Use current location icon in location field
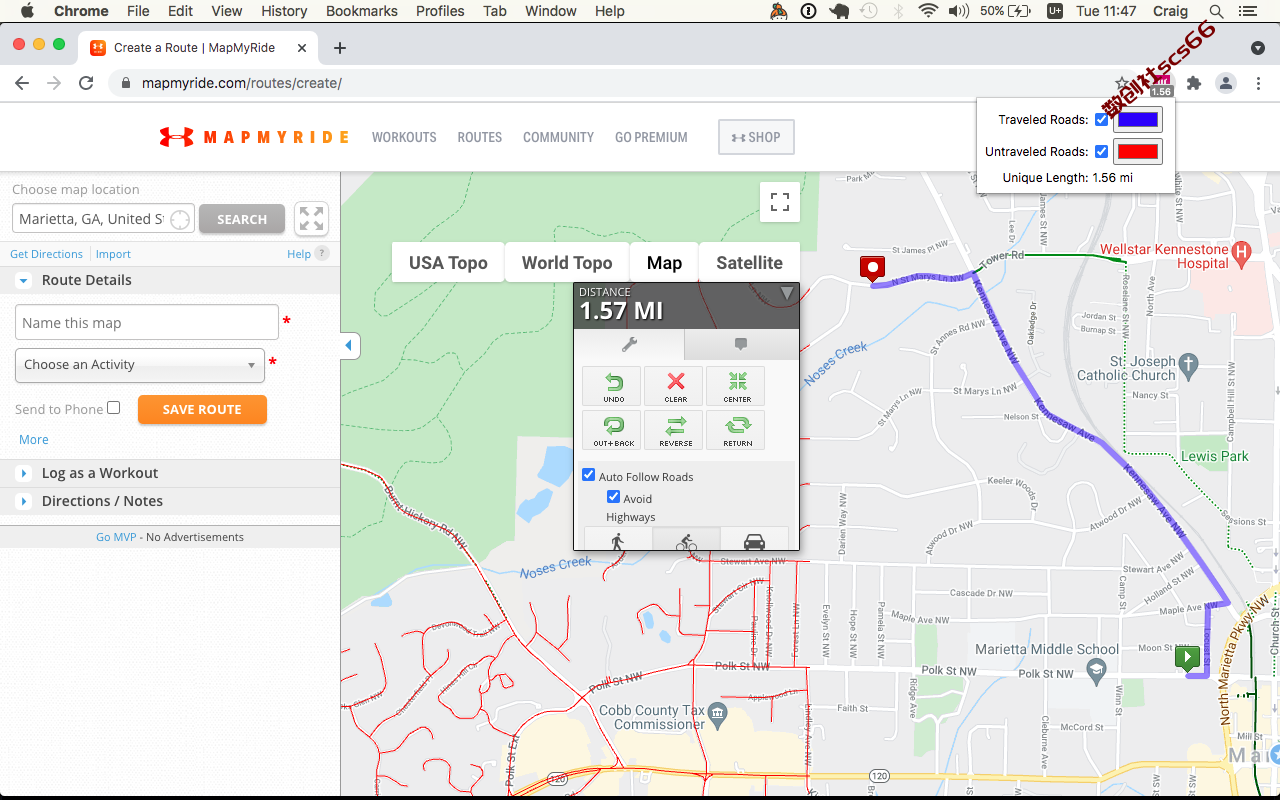 180,220
